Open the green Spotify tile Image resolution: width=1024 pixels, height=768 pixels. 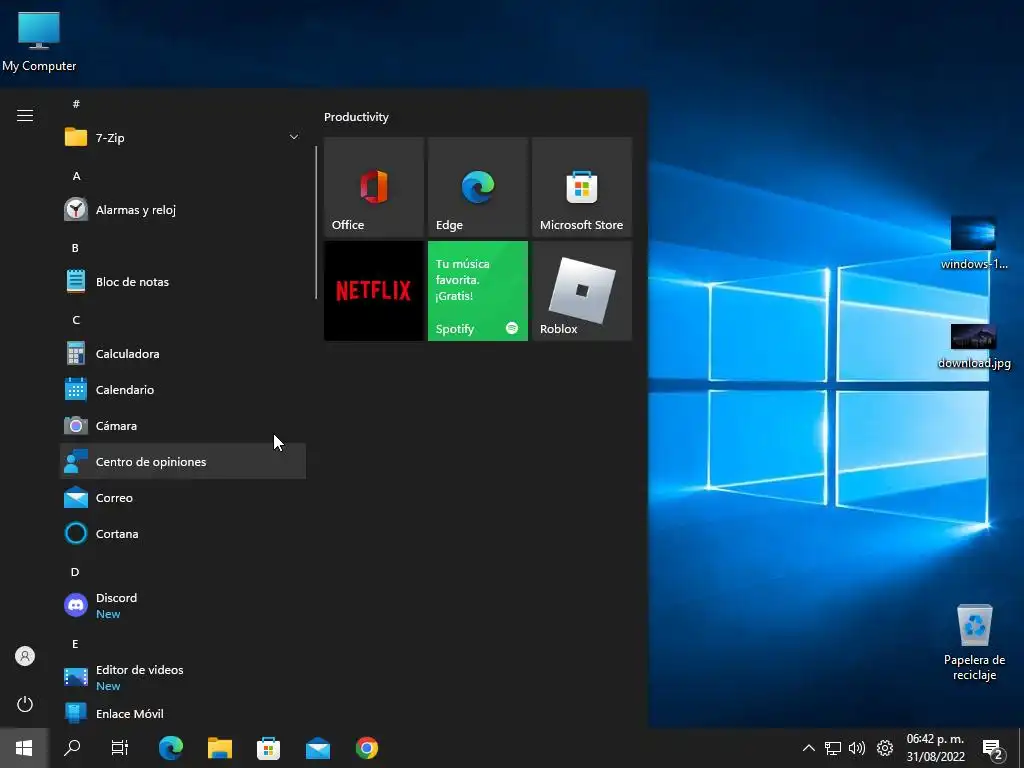(477, 291)
